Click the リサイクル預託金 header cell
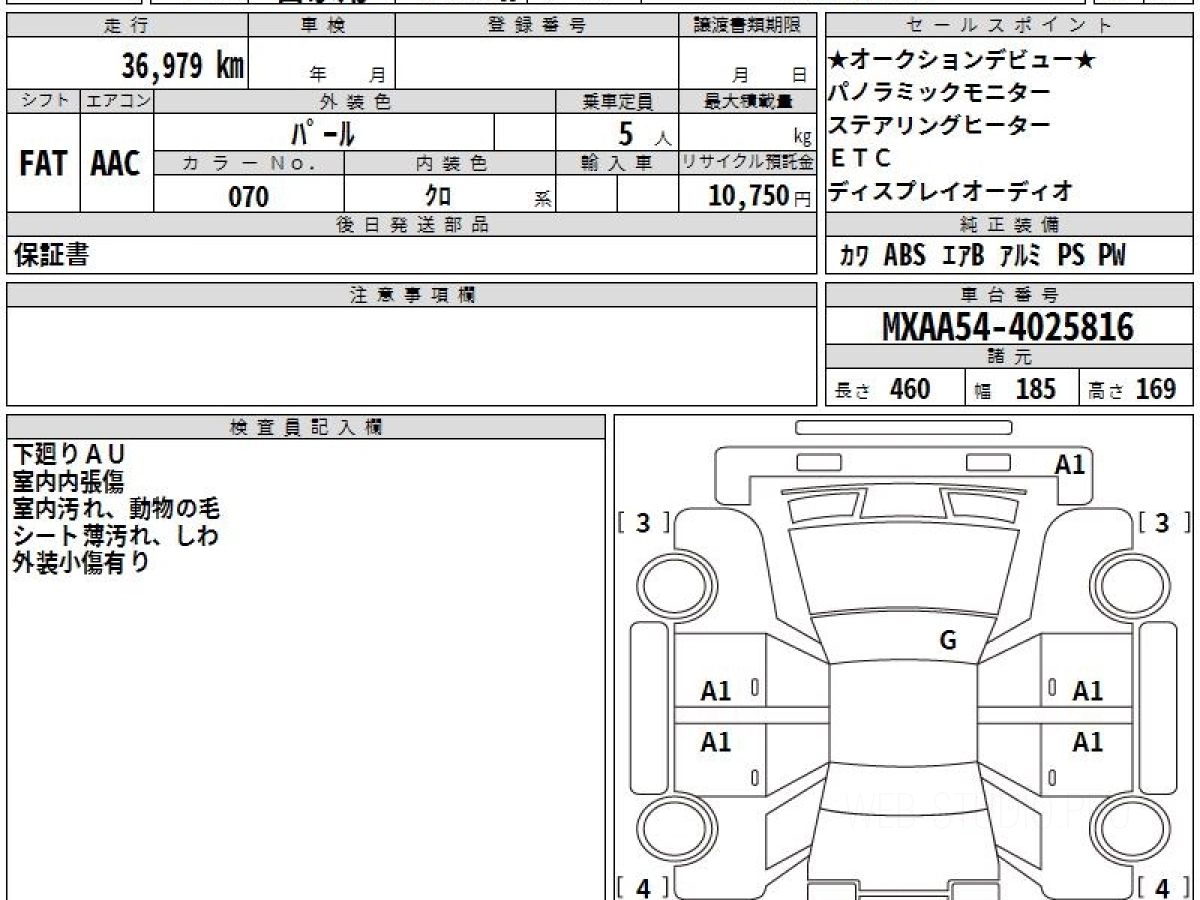The width and height of the screenshot is (1200, 900). pyautogui.click(x=747, y=163)
